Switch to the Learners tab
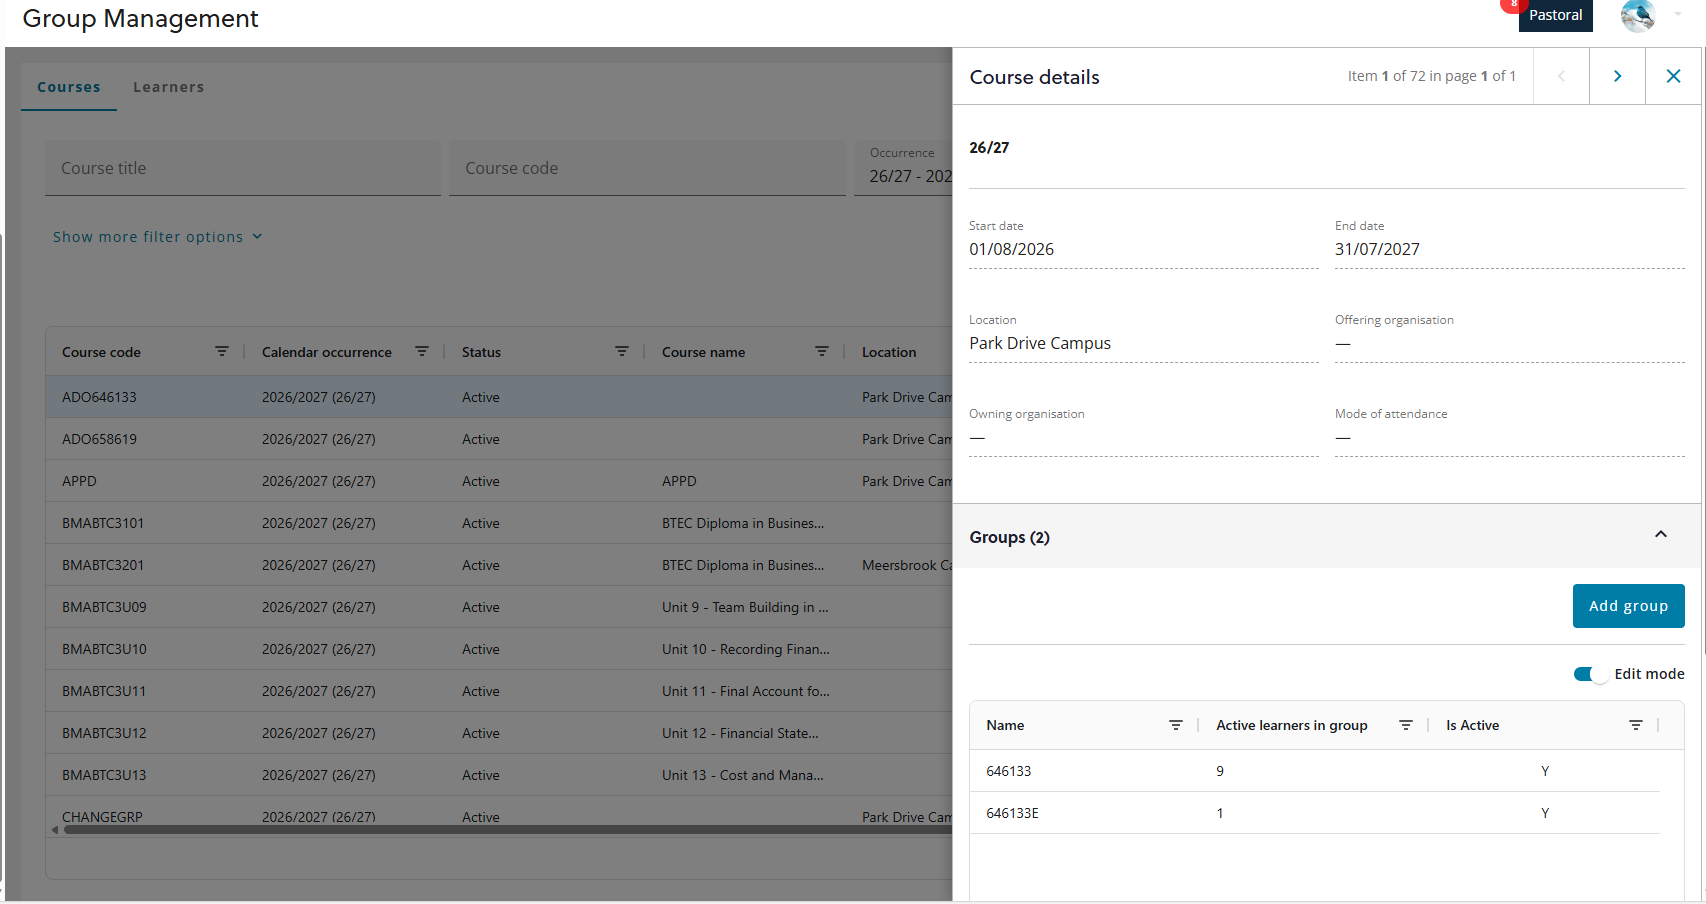The height and width of the screenshot is (904, 1706). coord(168,87)
